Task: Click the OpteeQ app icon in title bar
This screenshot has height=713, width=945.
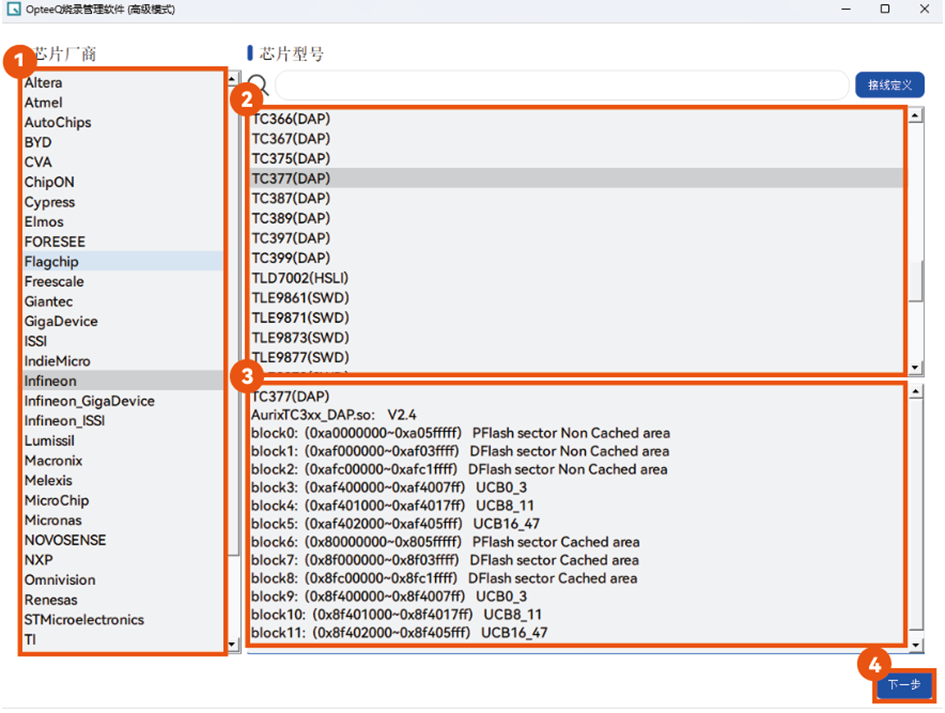Action: (x=13, y=10)
